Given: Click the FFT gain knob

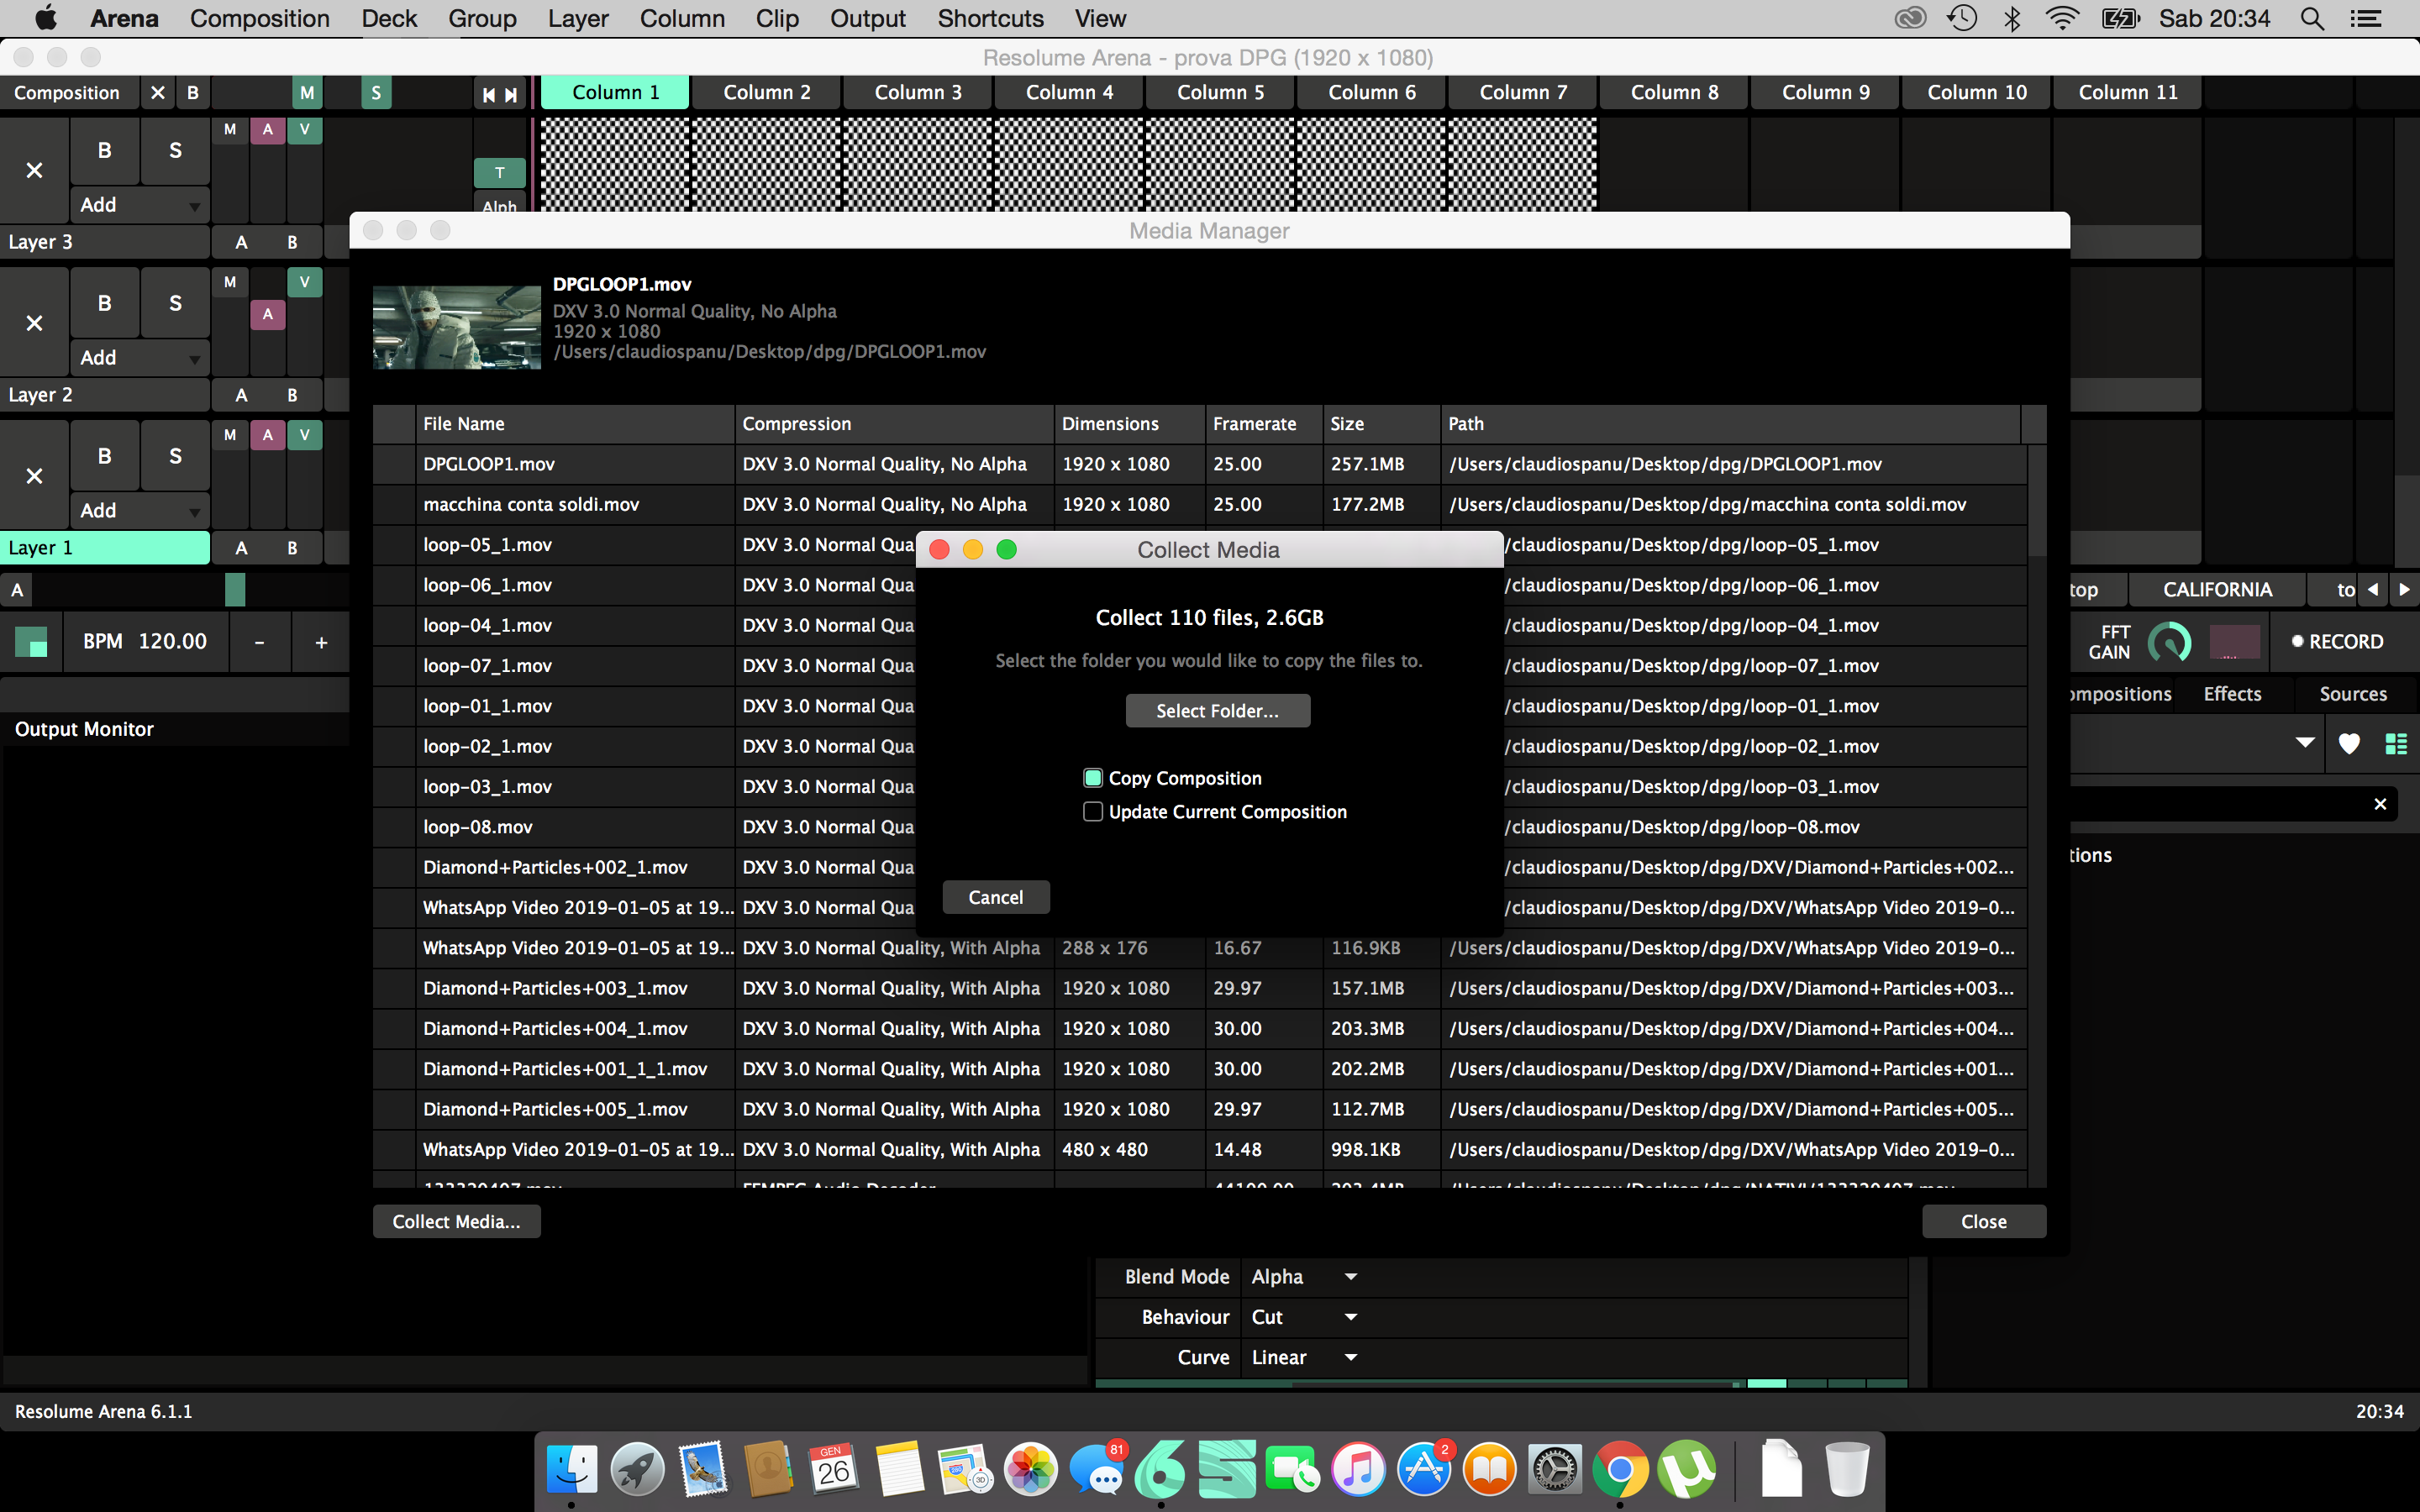Looking at the screenshot, I should tap(2168, 641).
